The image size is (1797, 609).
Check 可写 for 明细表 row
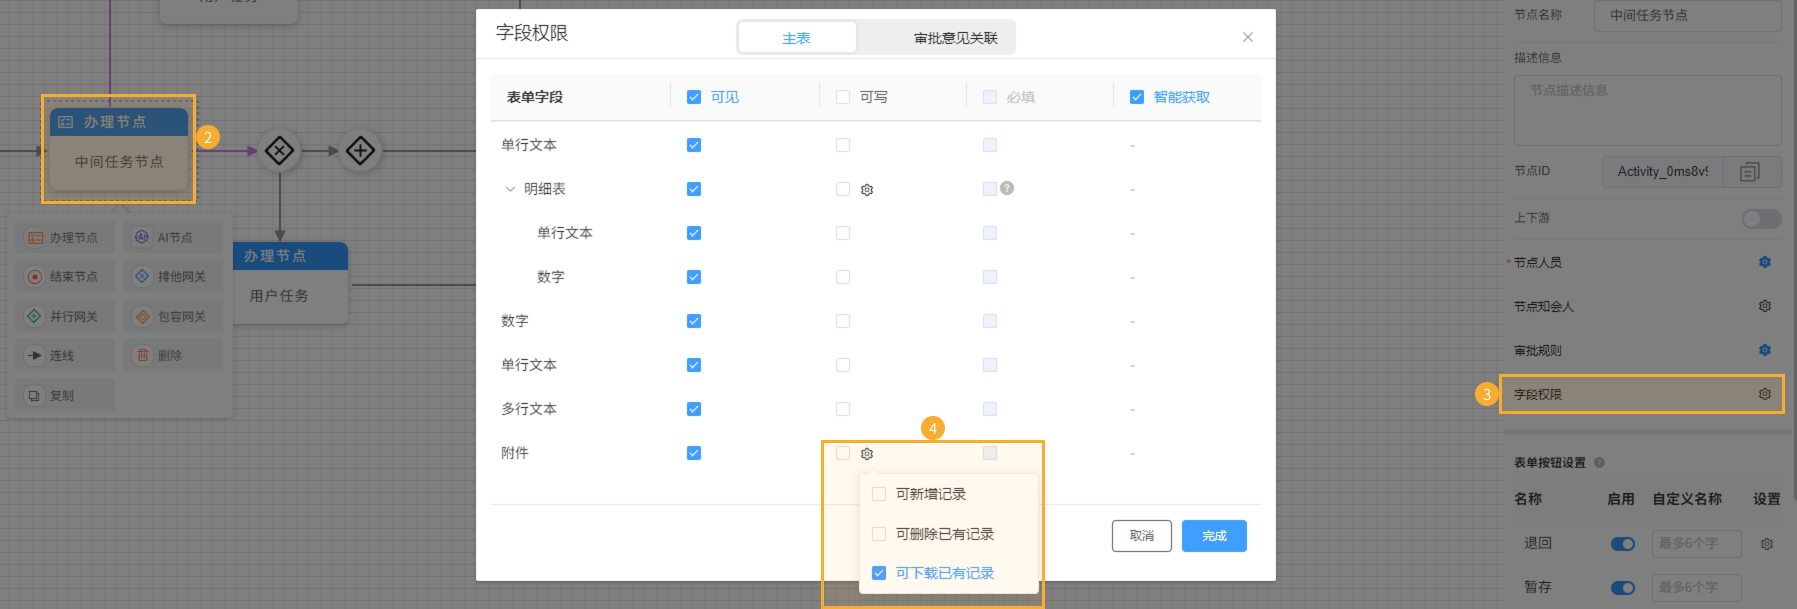click(x=843, y=189)
